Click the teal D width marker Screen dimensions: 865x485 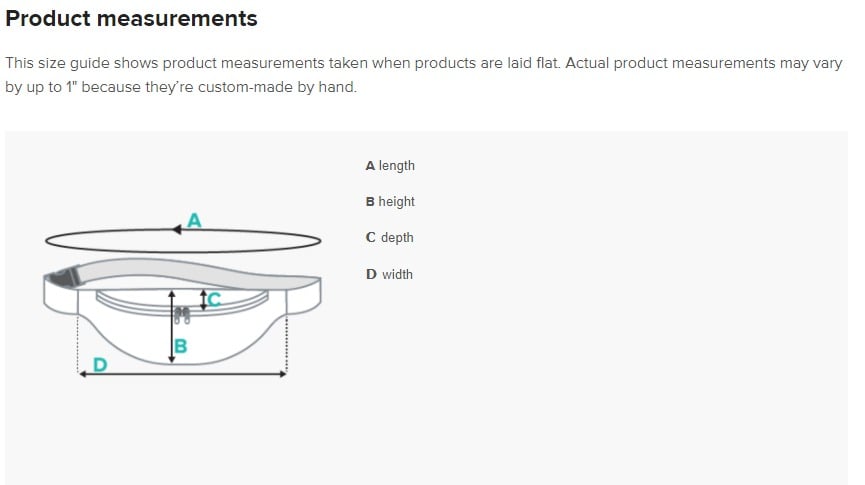(98, 363)
